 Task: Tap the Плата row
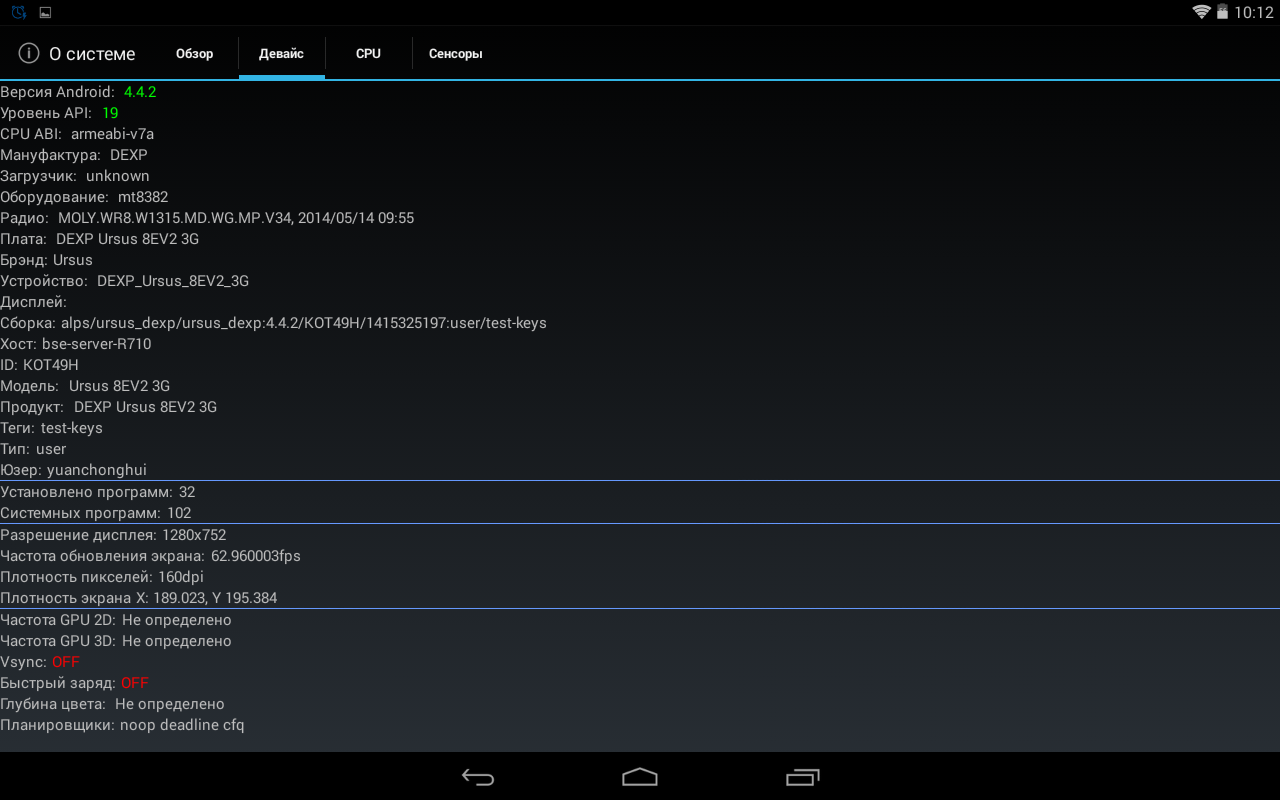(x=640, y=239)
